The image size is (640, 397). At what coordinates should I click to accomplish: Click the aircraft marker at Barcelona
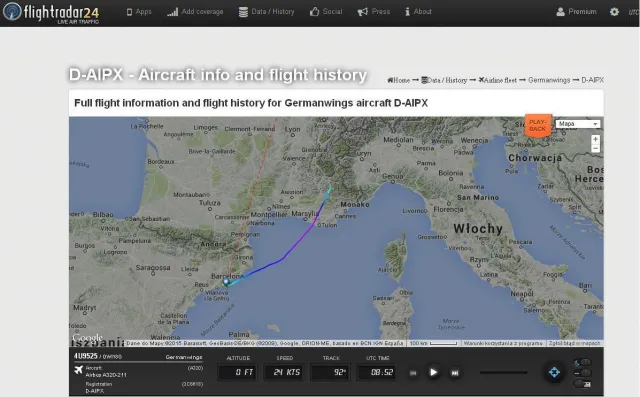point(226,282)
